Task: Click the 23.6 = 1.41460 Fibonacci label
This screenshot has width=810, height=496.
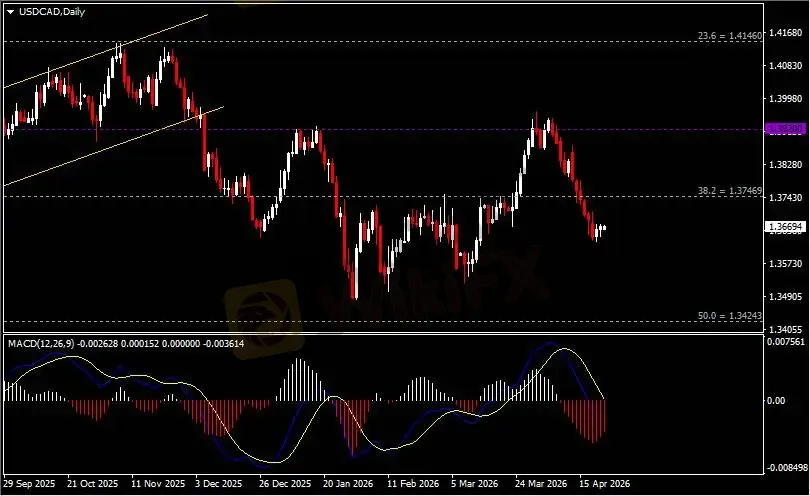Action: [x=729, y=36]
